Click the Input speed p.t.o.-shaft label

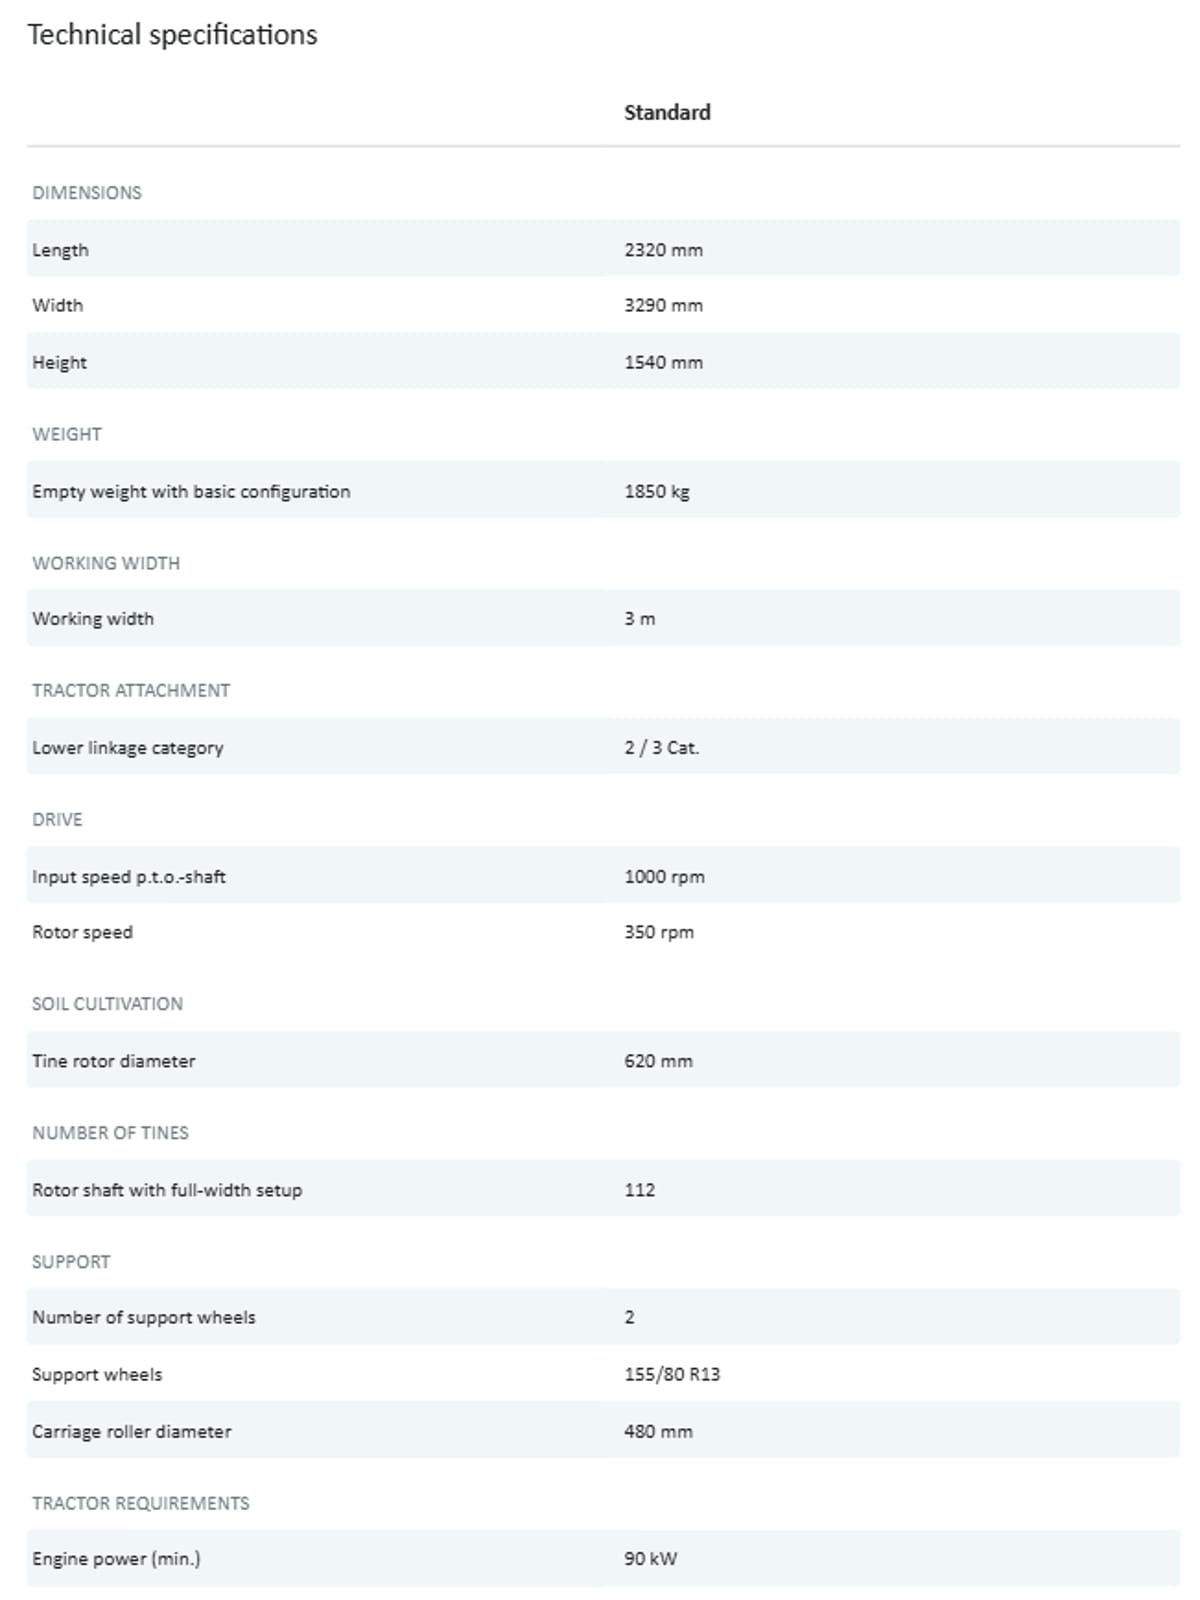[x=129, y=876]
